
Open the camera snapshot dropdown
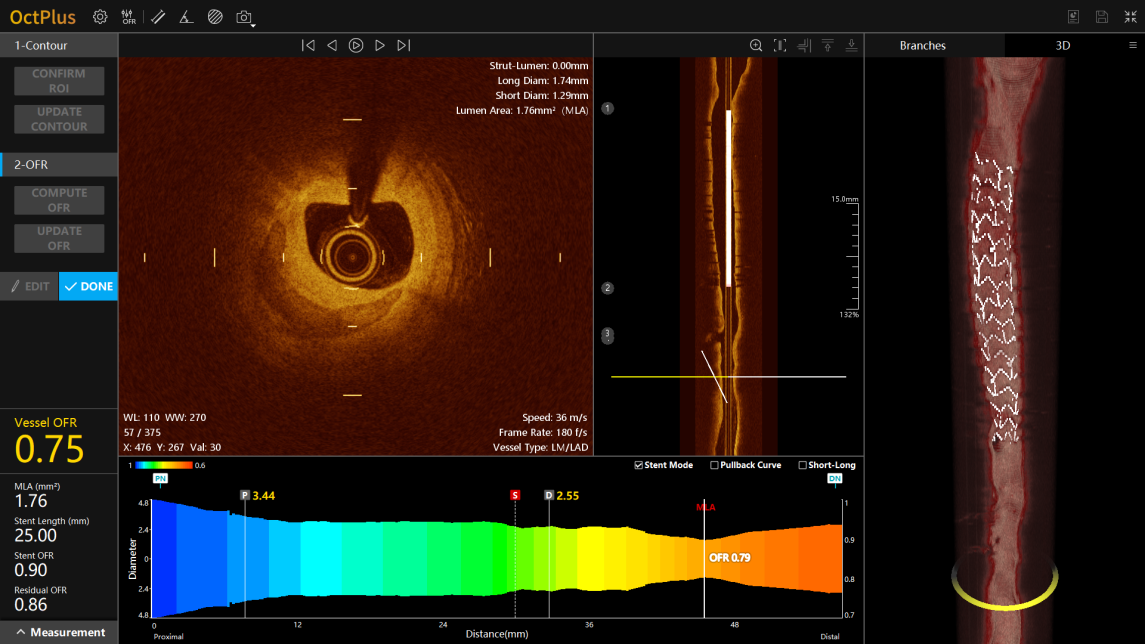[245, 17]
